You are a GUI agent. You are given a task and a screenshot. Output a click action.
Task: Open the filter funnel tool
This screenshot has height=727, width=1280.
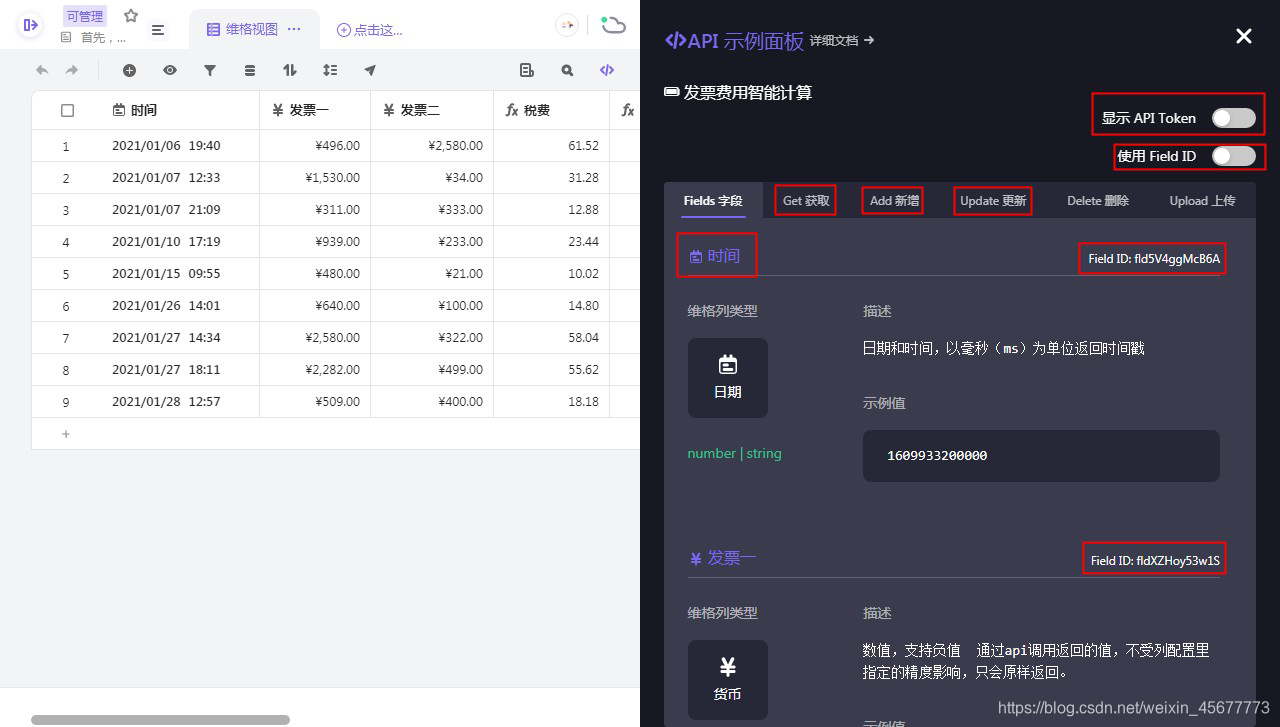coord(210,70)
